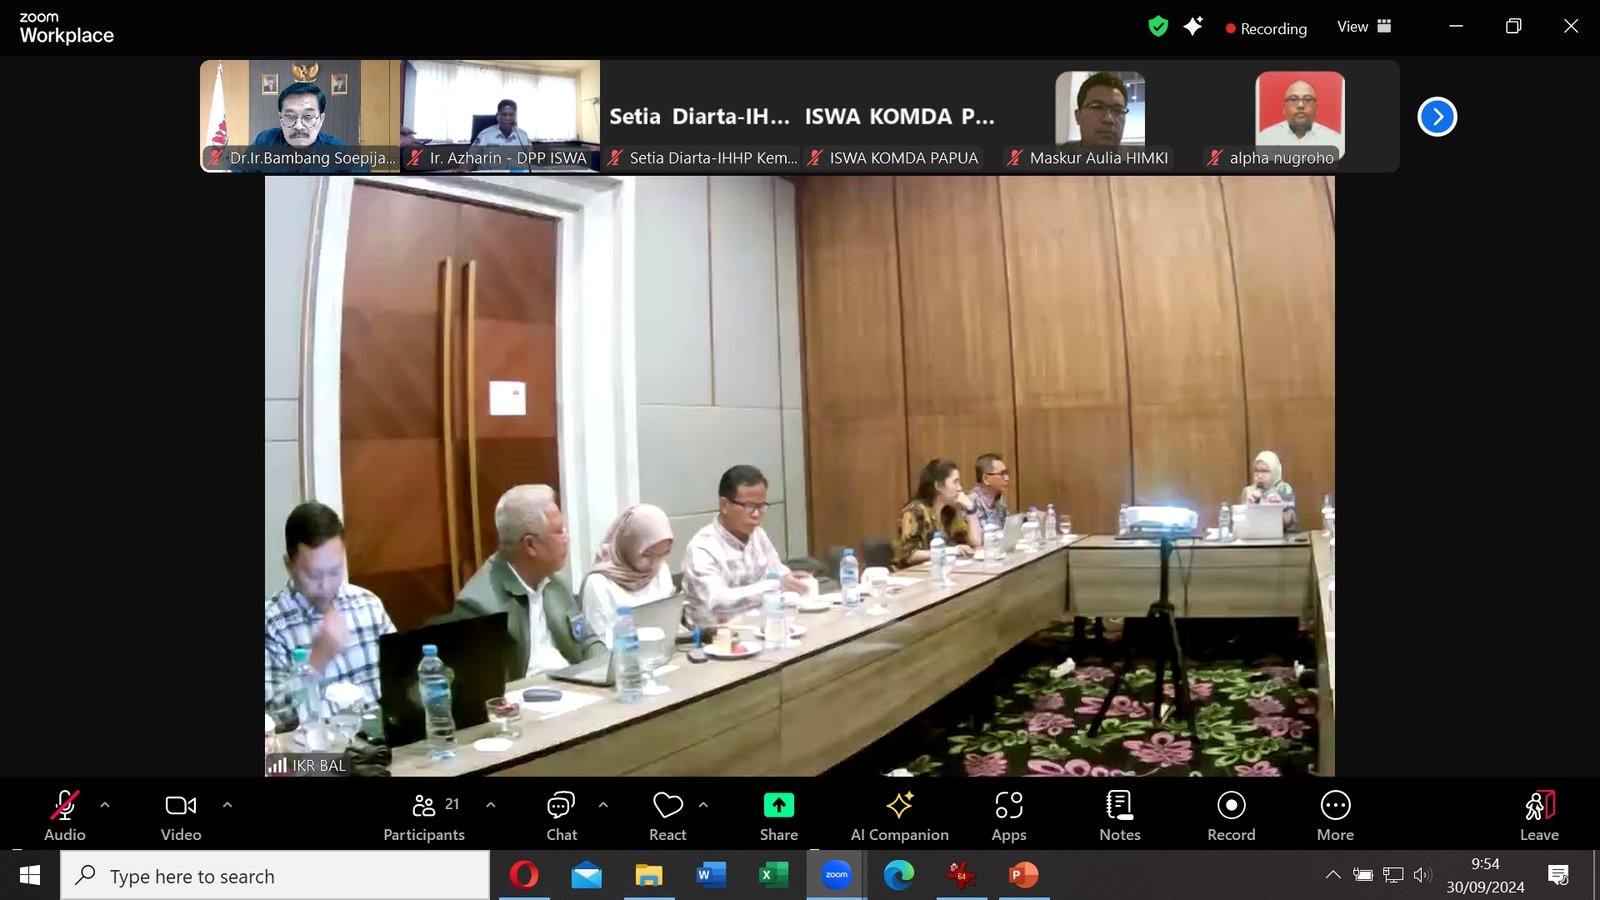Open AI Companion
Viewport: 1600px width, 900px height.
point(900,816)
